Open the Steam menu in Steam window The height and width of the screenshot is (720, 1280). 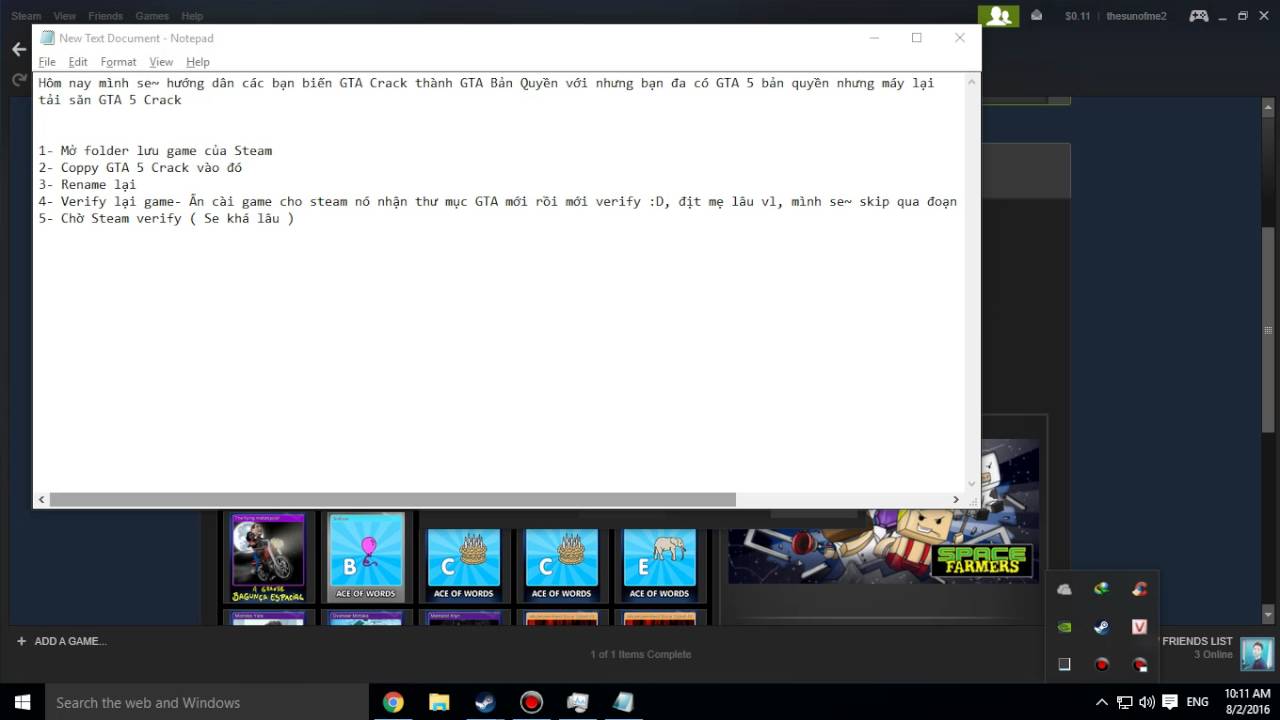[x=26, y=16]
